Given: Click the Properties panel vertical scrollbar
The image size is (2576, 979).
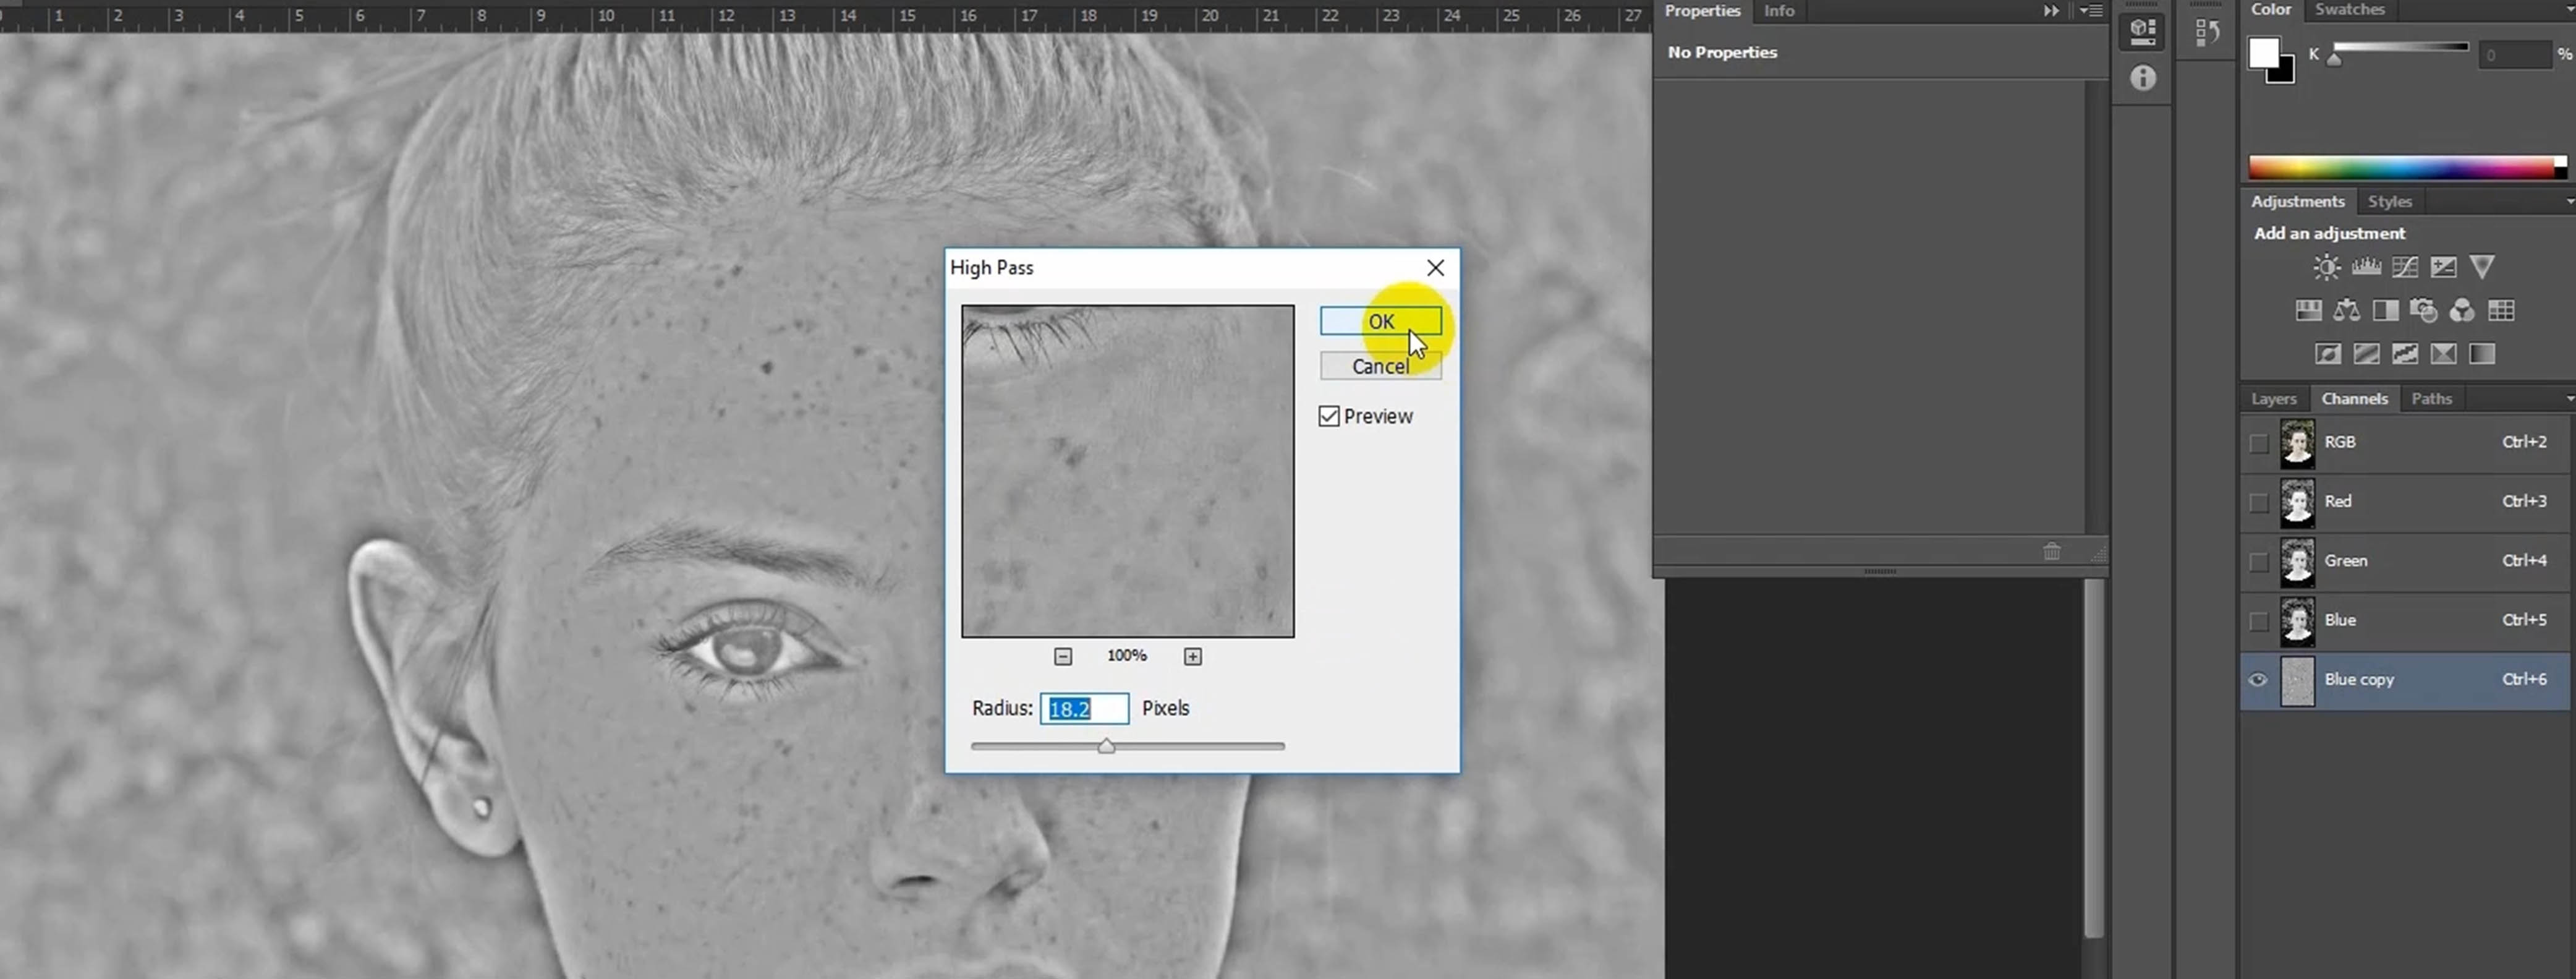Looking at the screenshot, I should point(2095,306).
